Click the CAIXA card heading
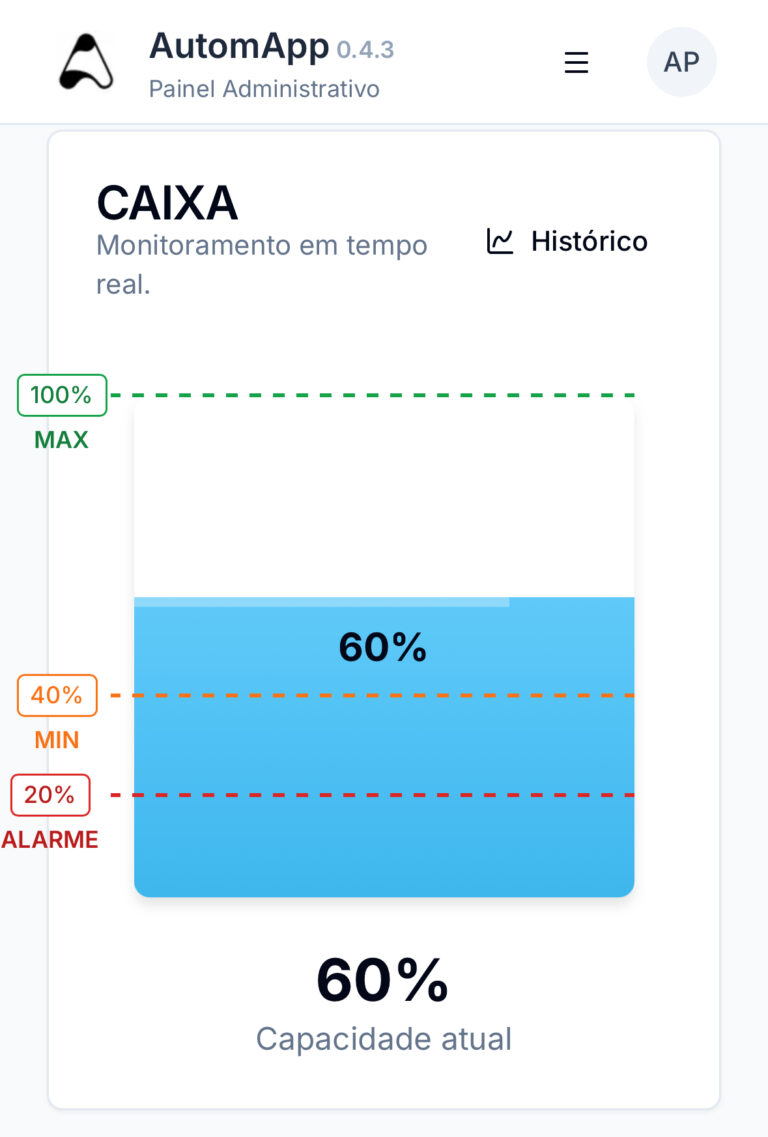768x1137 pixels. pos(167,204)
